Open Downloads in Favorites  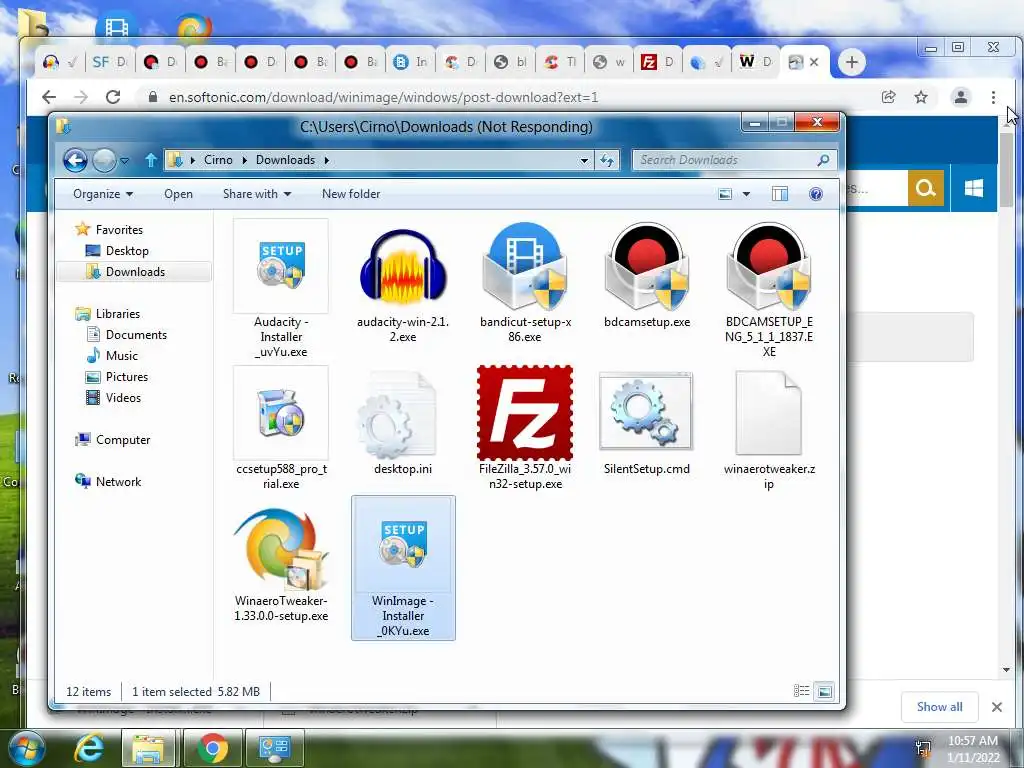pyautogui.click(x=135, y=272)
